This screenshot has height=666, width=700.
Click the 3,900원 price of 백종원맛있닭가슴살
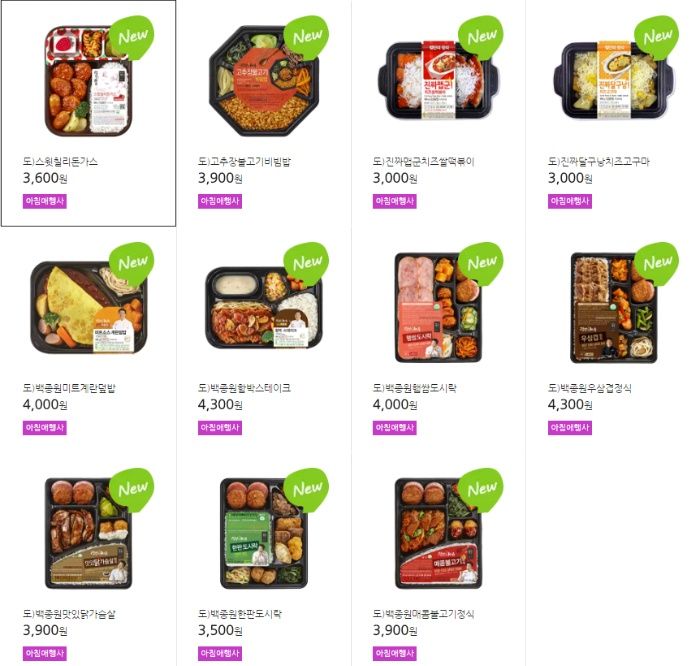pyautogui.click(x=45, y=631)
